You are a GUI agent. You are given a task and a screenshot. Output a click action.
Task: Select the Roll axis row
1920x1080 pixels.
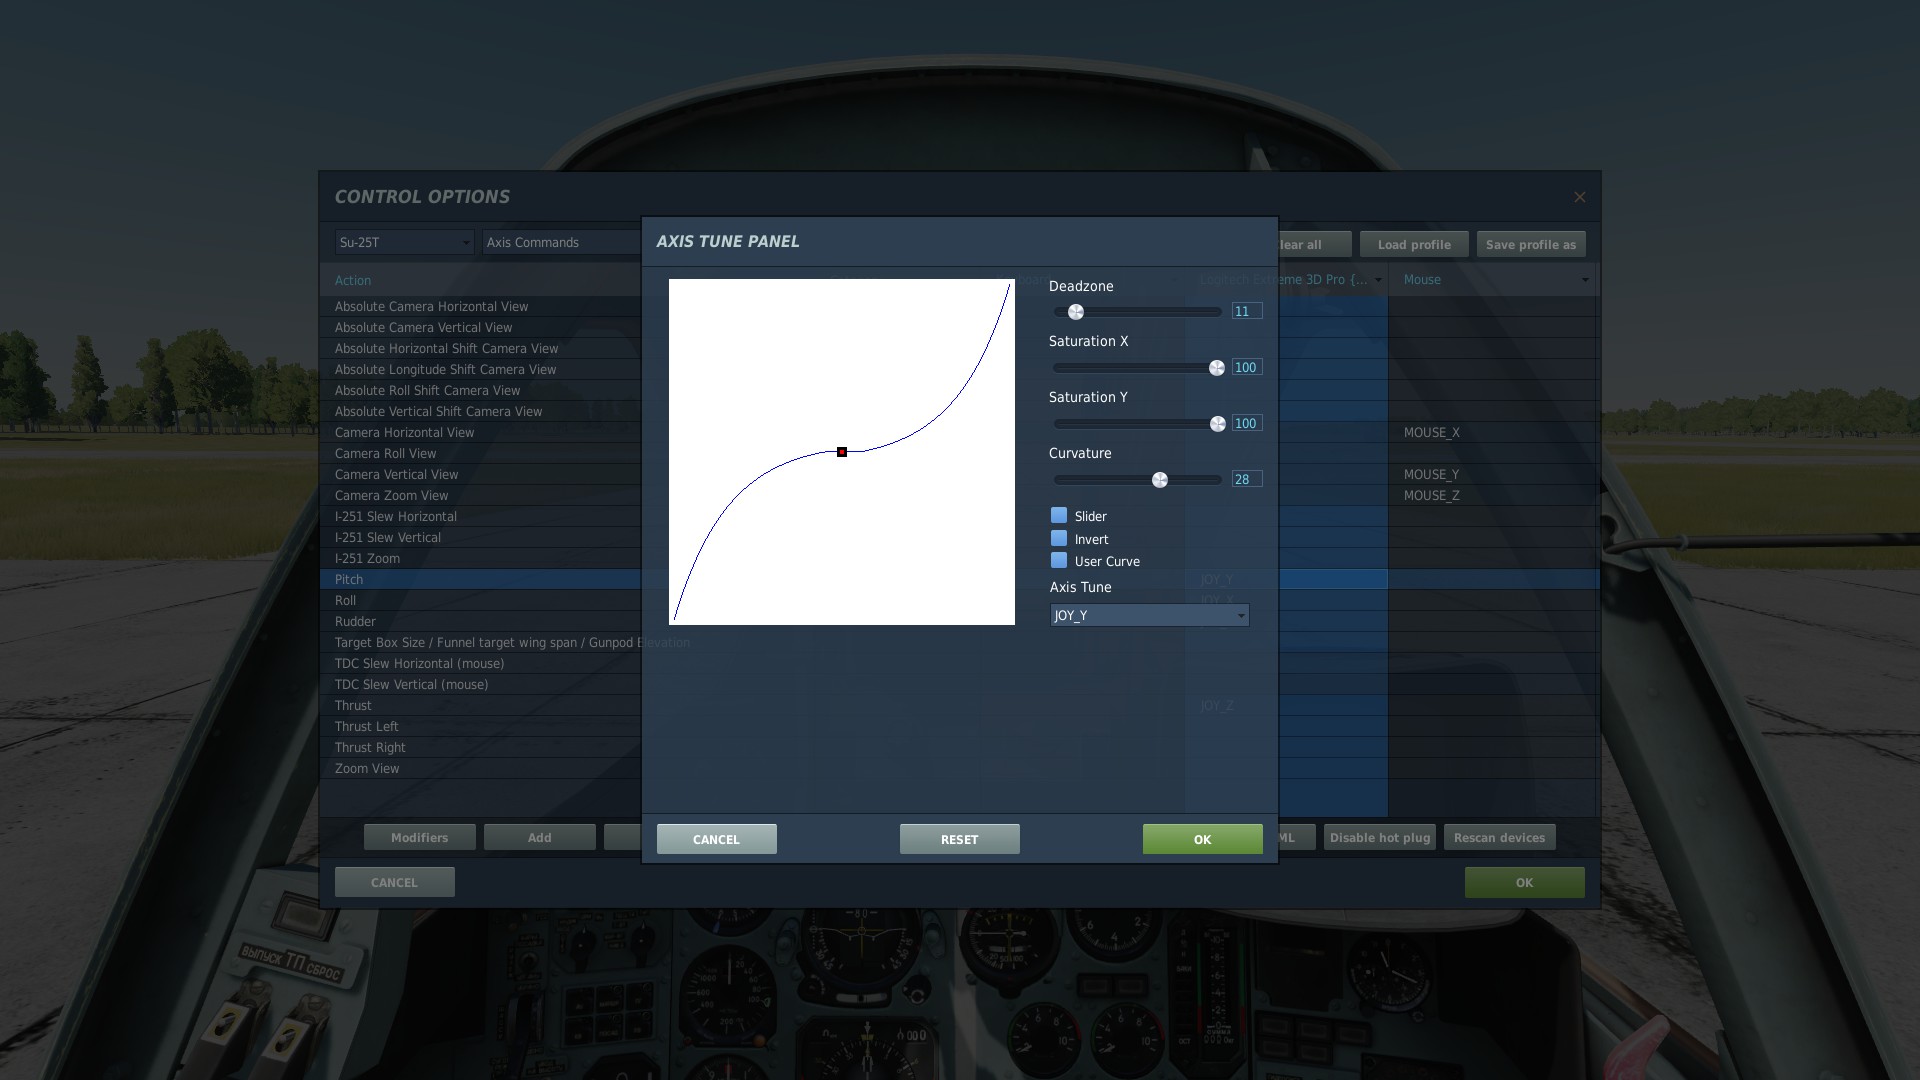click(346, 600)
